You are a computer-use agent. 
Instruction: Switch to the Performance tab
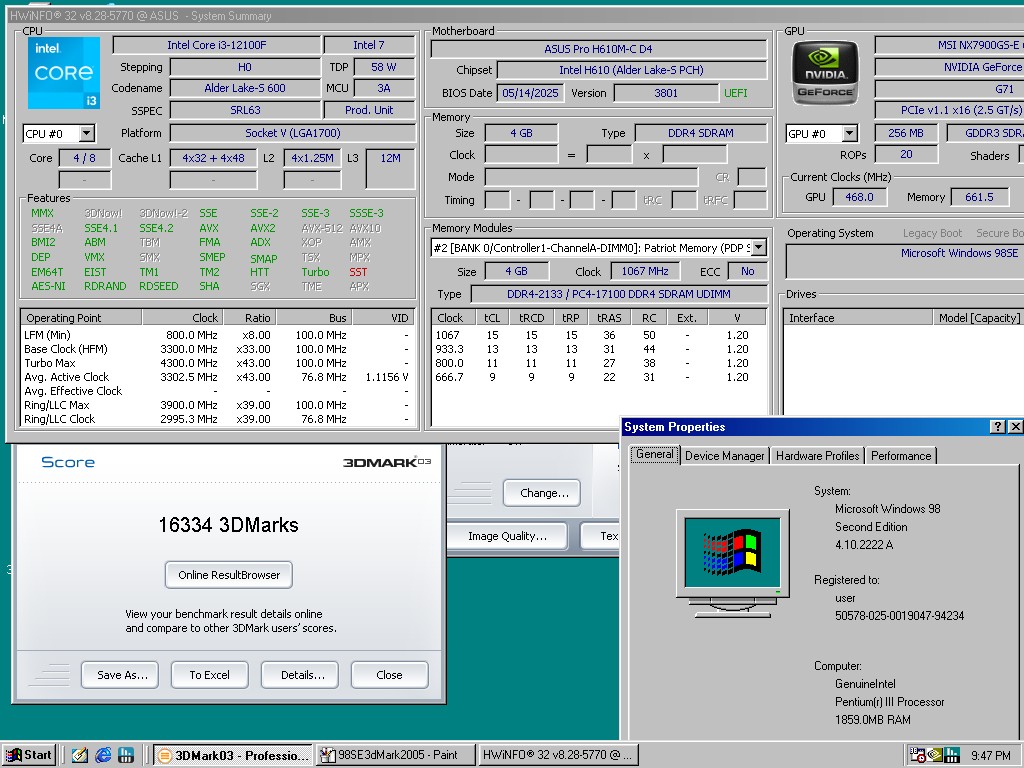coord(900,456)
